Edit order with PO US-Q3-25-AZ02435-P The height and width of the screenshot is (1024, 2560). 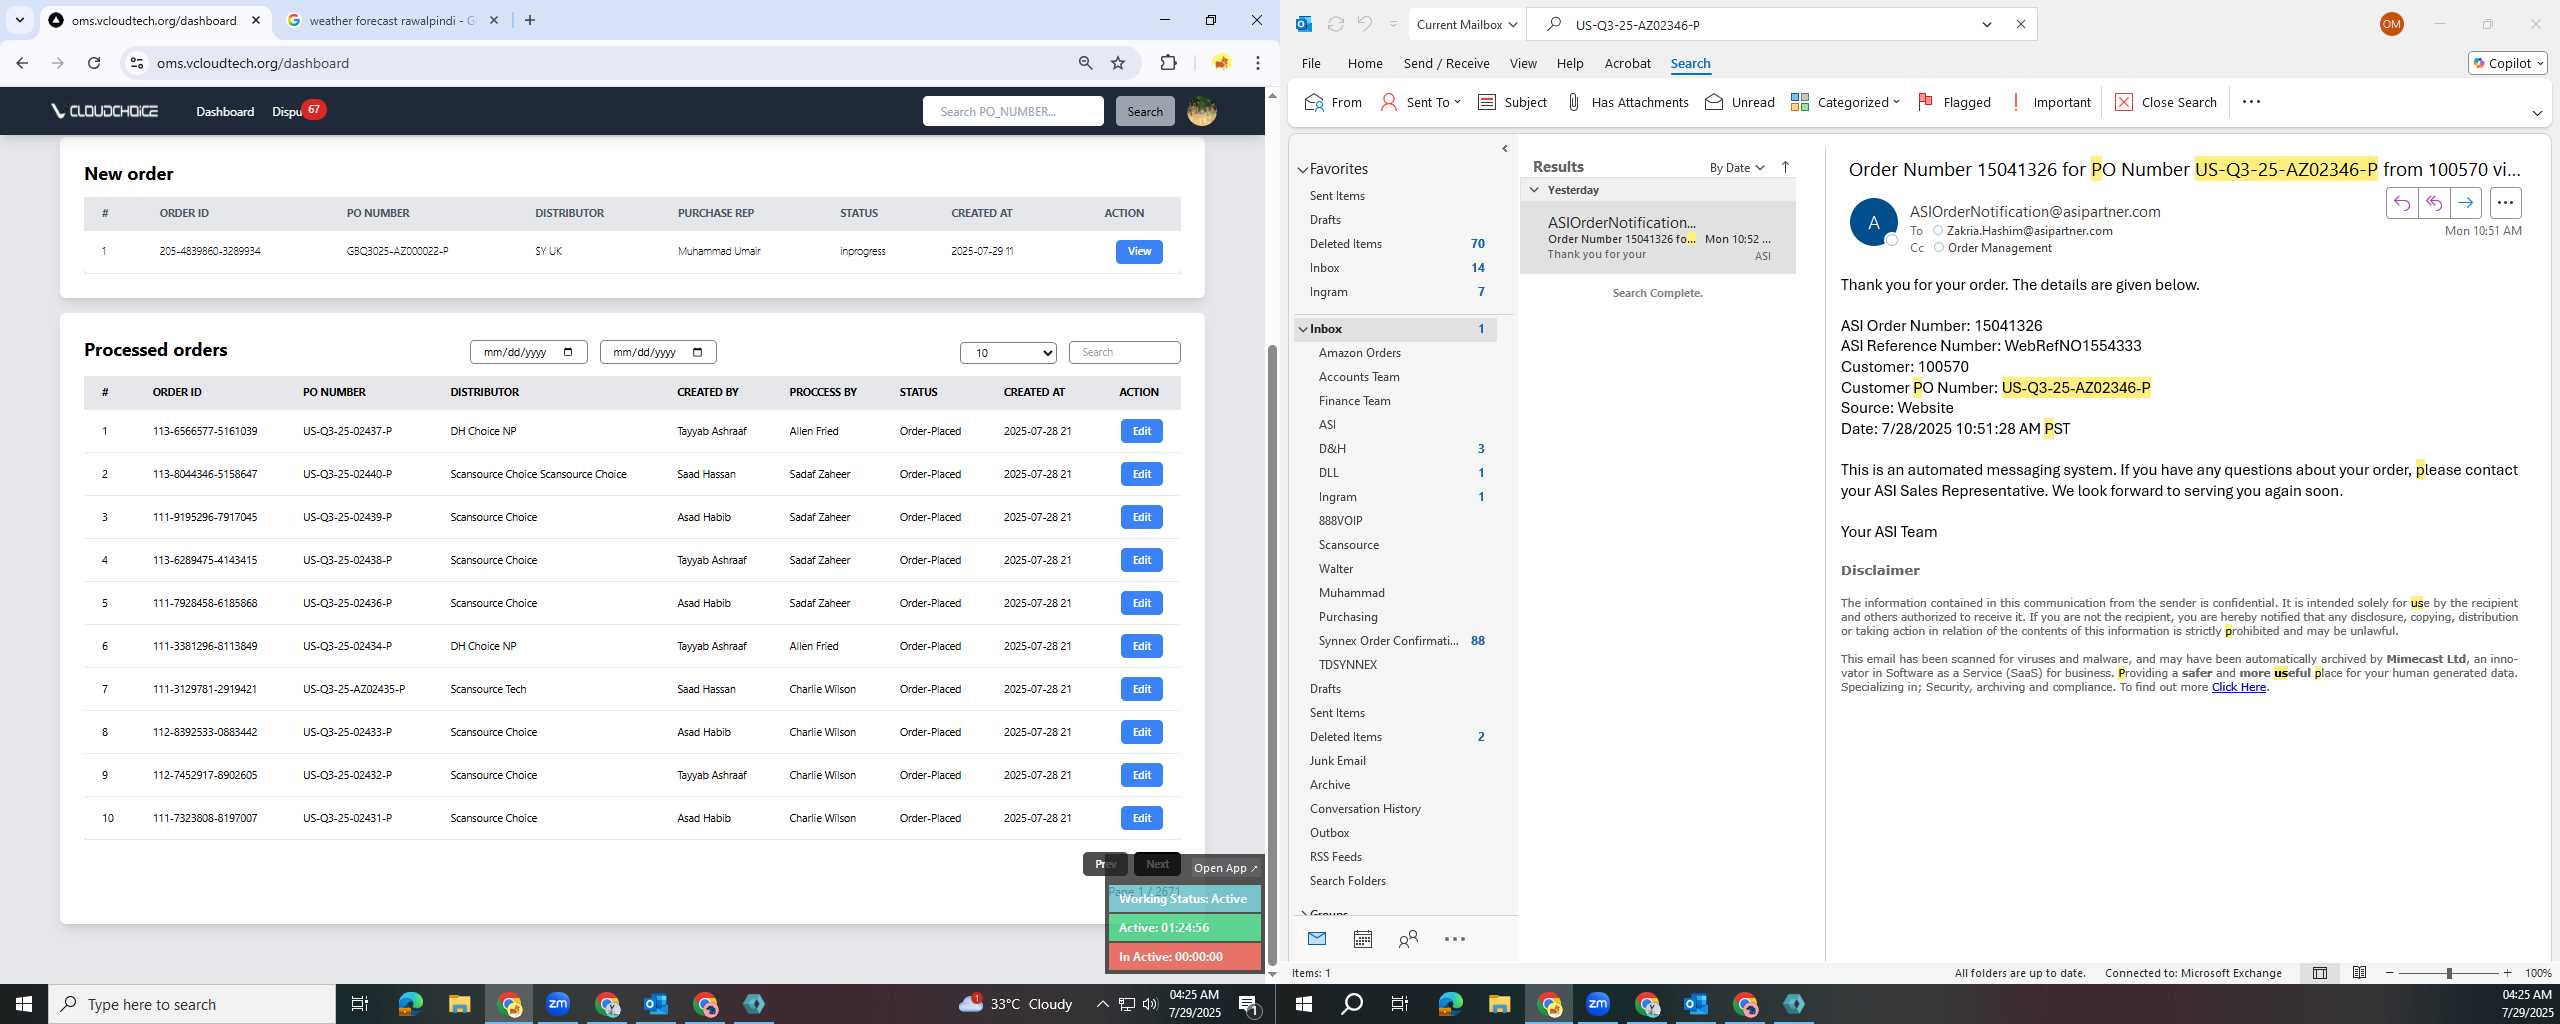tap(1141, 689)
